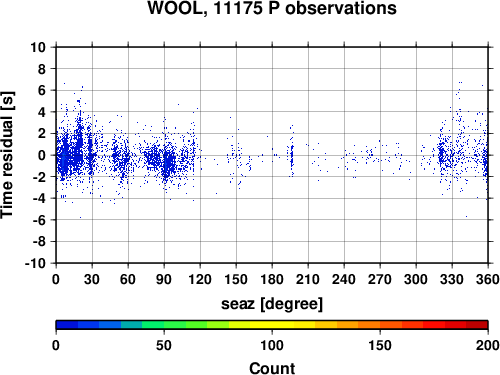Click the y-axis tick label -10

click(x=36, y=263)
